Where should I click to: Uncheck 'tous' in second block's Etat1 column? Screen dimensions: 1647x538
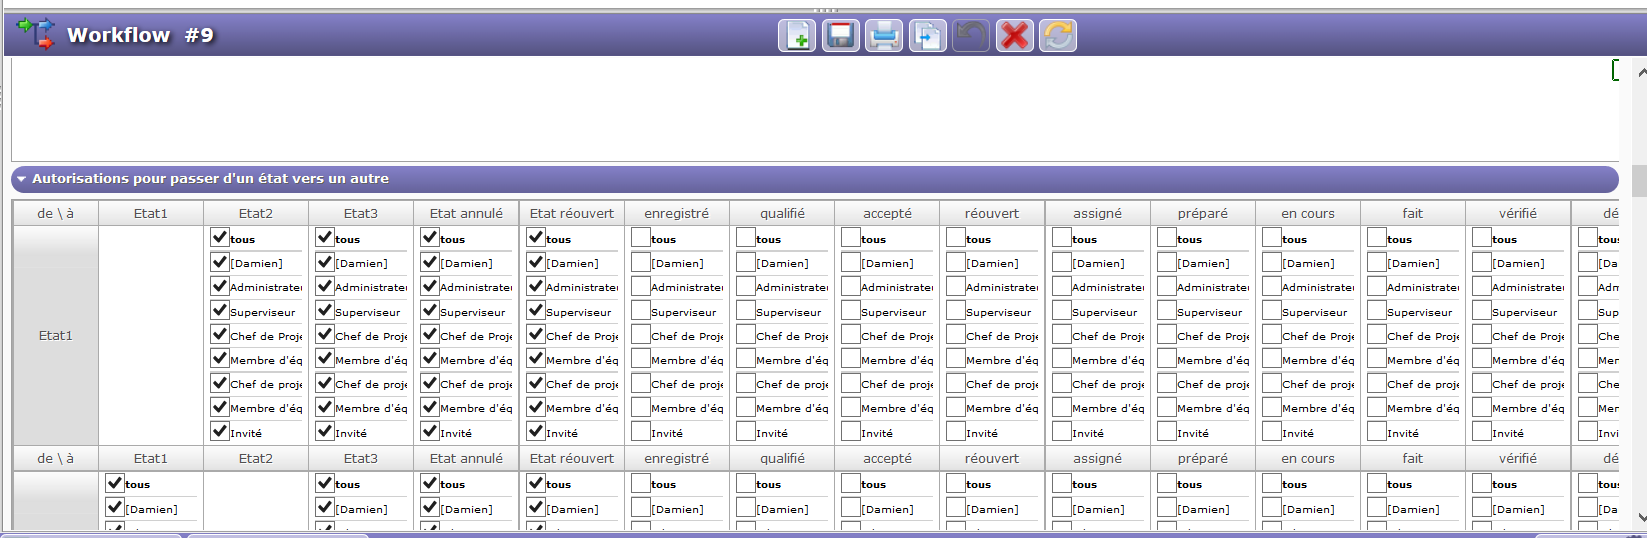[x=115, y=482]
